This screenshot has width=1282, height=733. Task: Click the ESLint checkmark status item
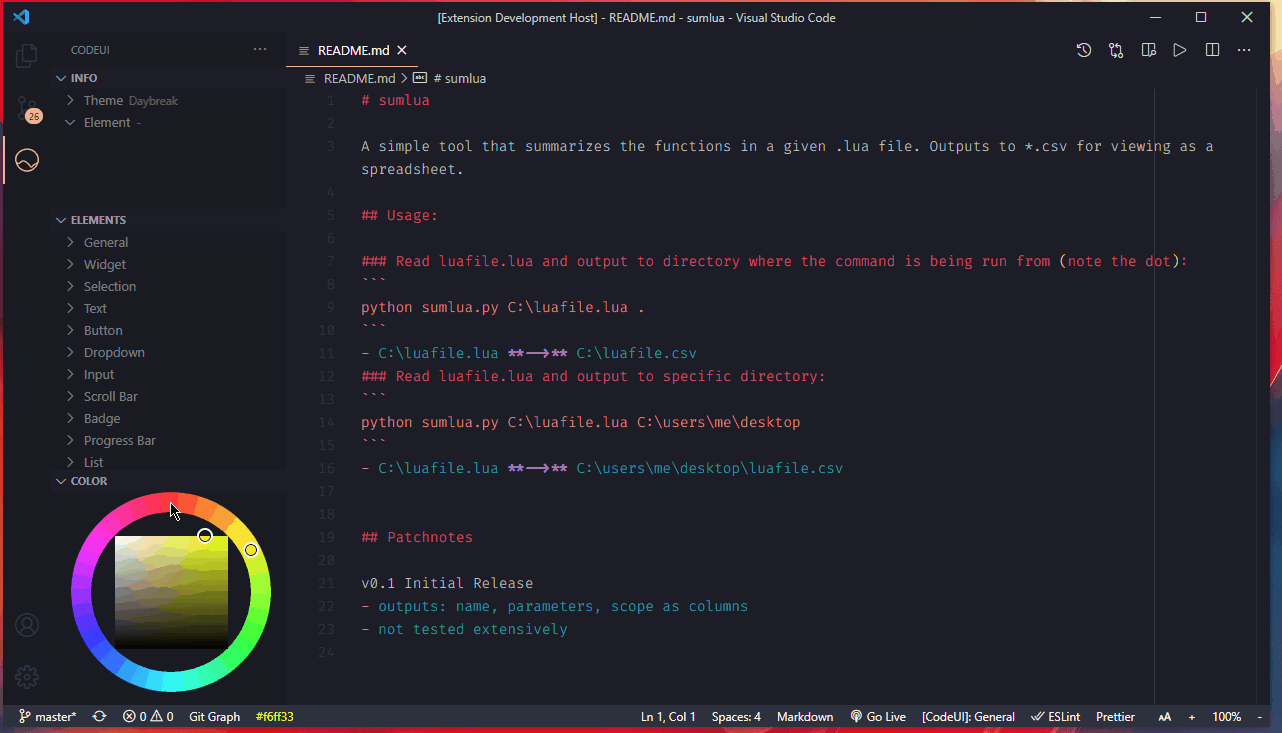(x=1056, y=717)
